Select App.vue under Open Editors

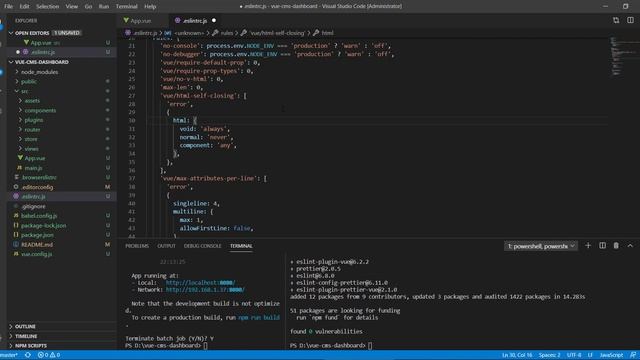(x=41, y=43)
